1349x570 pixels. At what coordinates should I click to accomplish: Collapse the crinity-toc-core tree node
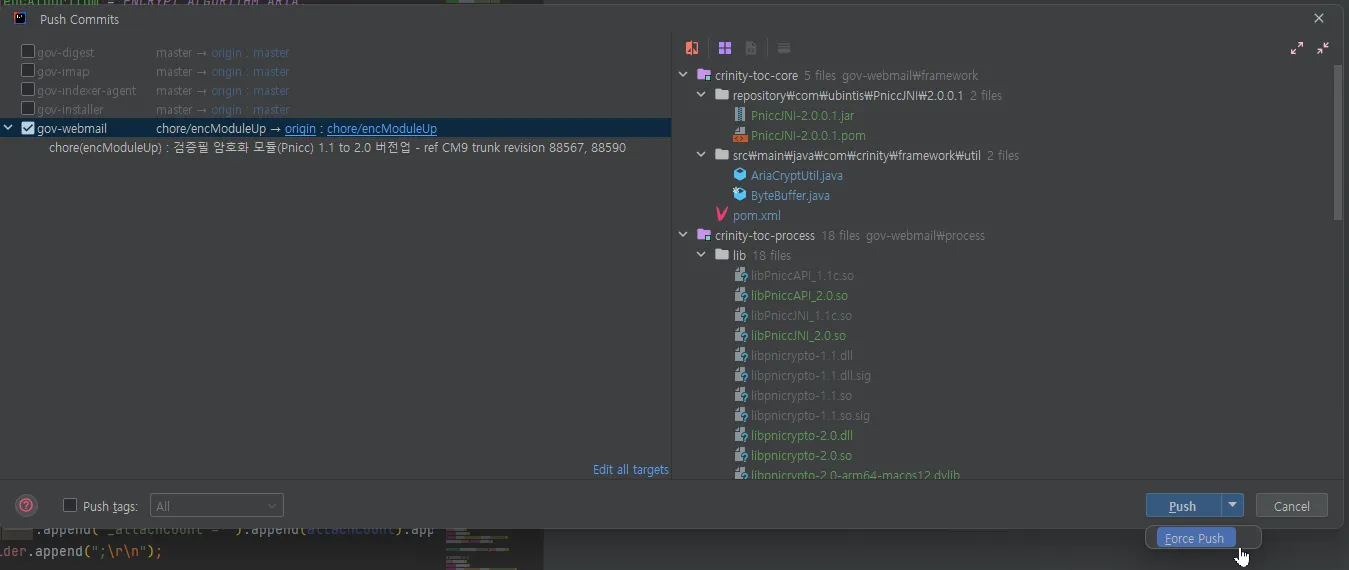pyautogui.click(x=684, y=75)
